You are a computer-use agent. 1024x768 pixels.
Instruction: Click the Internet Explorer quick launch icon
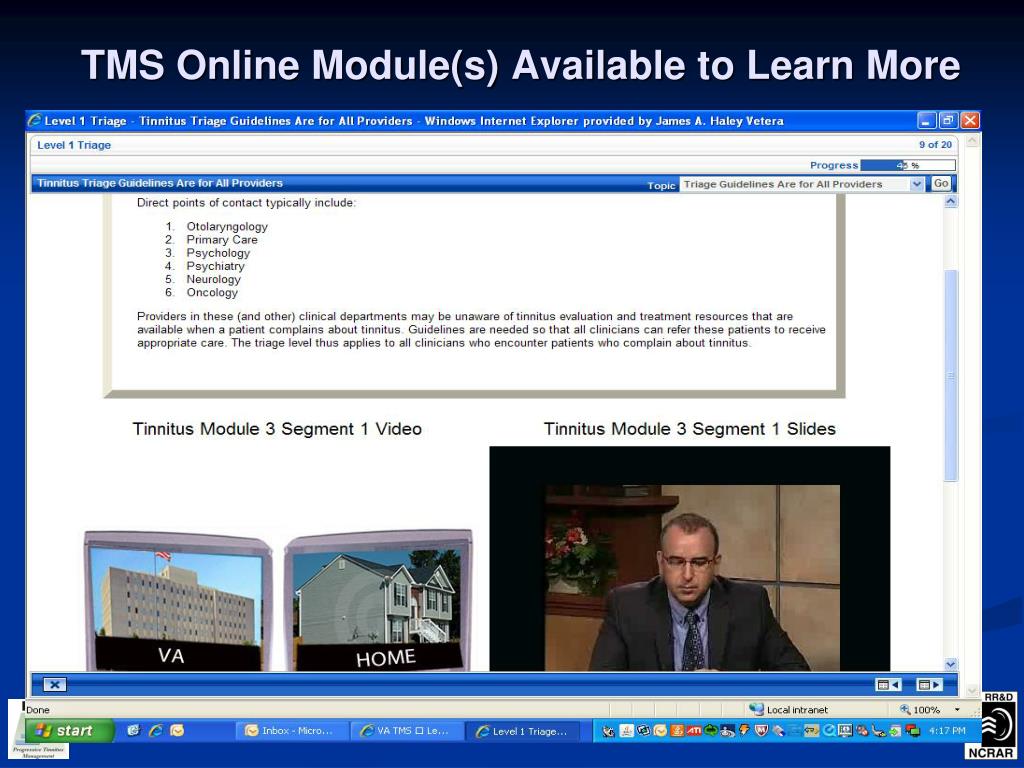coord(155,731)
